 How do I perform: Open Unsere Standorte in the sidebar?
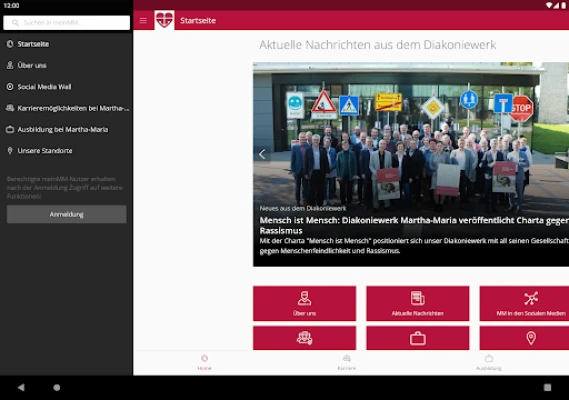[66, 151]
